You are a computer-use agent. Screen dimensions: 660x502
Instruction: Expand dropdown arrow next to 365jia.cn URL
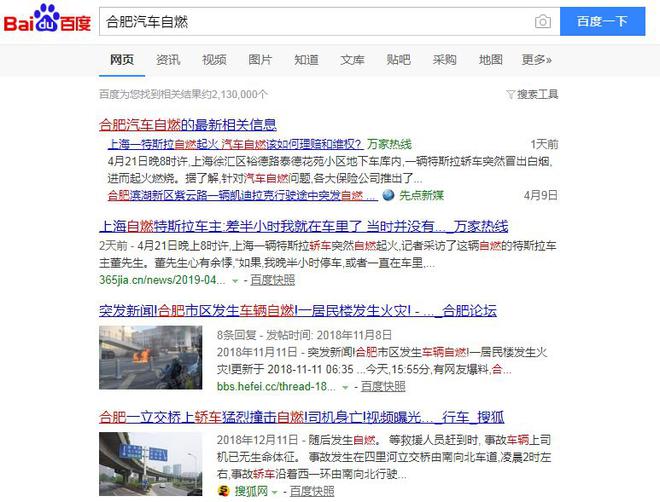point(235,281)
